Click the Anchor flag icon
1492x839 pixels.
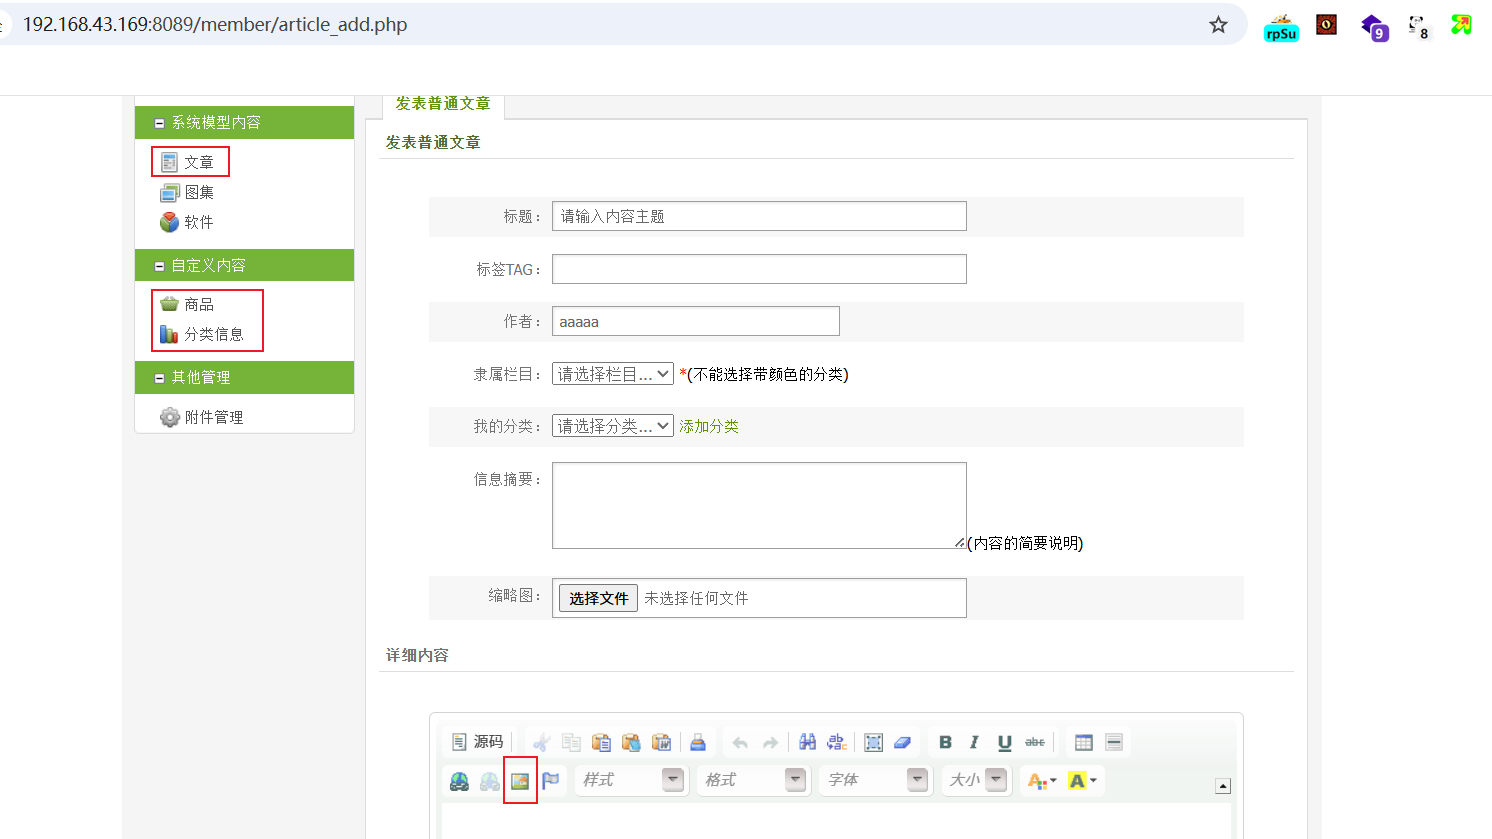click(x=551, y=781)
